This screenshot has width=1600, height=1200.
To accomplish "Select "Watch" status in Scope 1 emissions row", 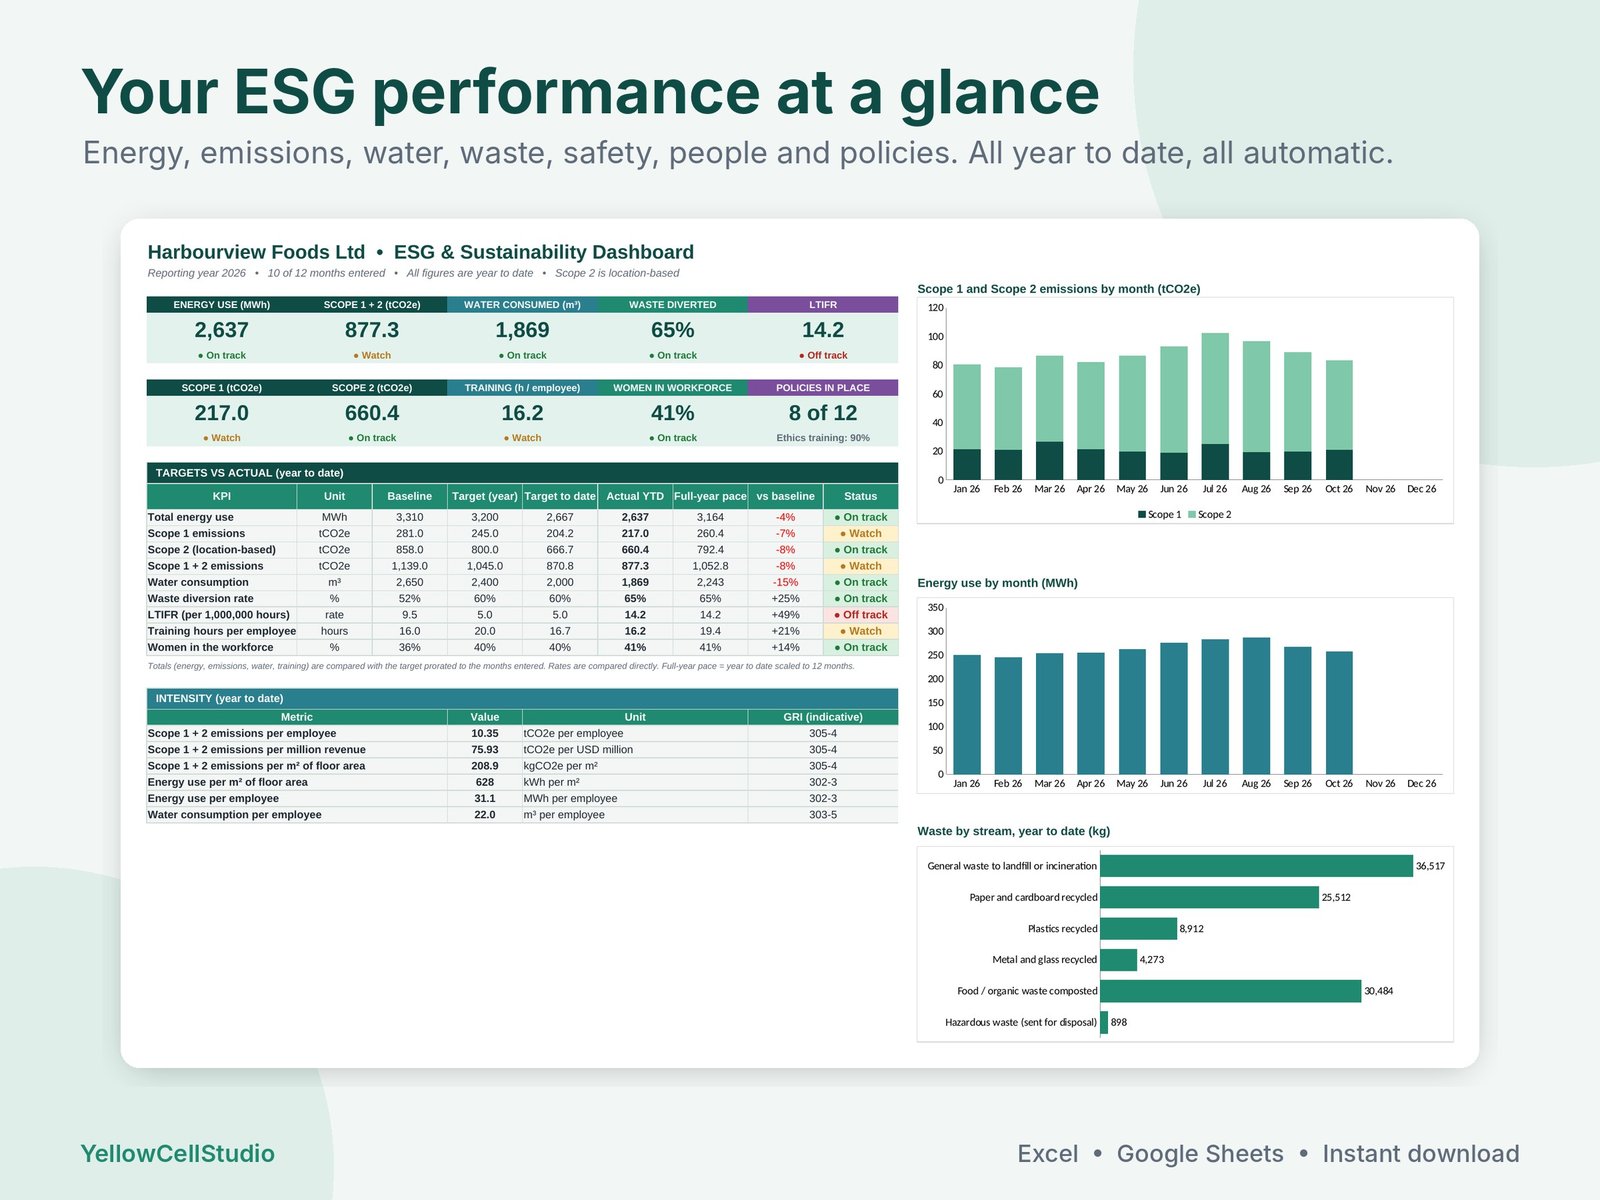I will [x=861, y=534].
